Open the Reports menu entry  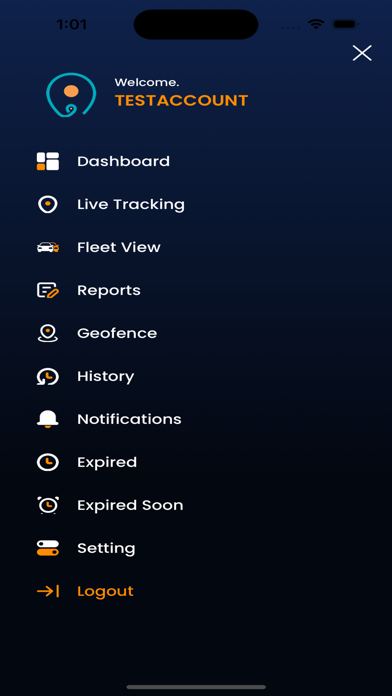(x=109, y=291)
